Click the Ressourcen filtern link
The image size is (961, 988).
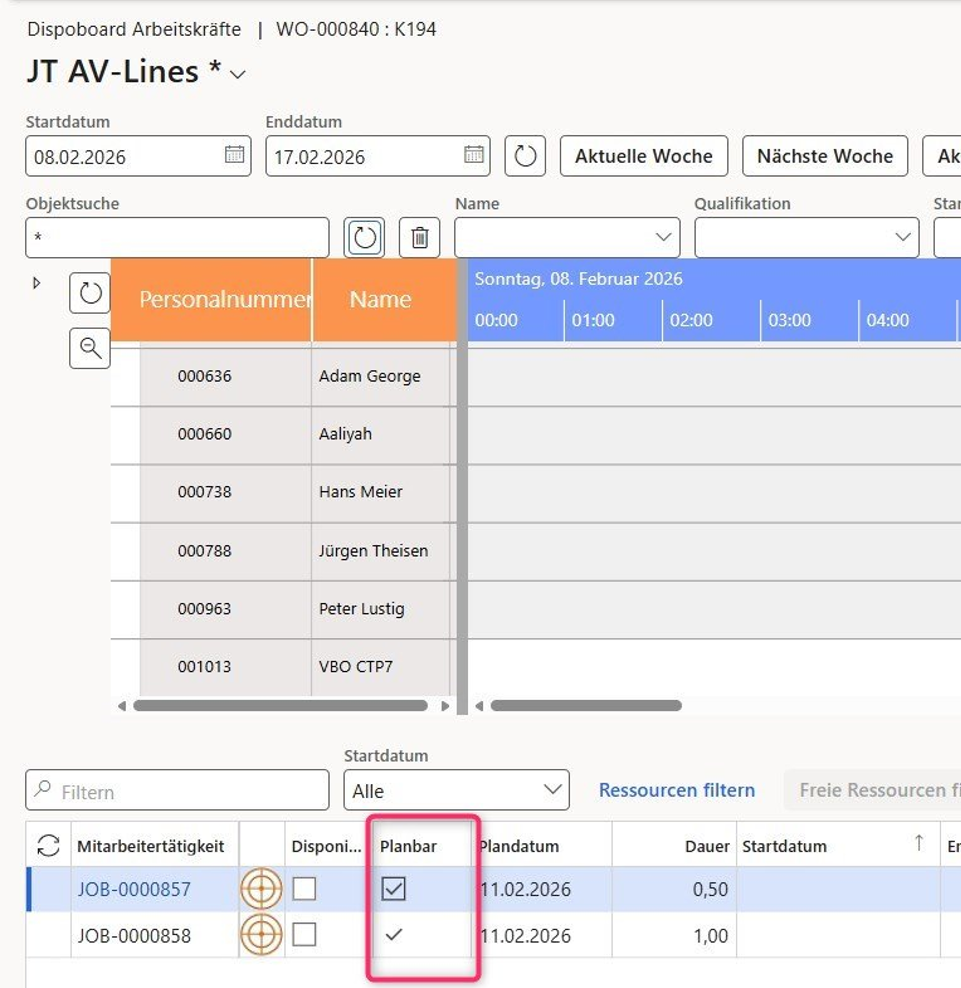point(676,790)
